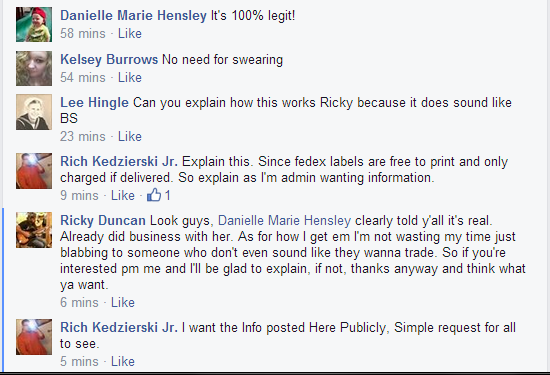Image resolution: width=550 pixels, height=375 pixels.
Task: Open Rich Kedzierski Jr.'s avatar on the fedex comment
Action: click(34, 171)
